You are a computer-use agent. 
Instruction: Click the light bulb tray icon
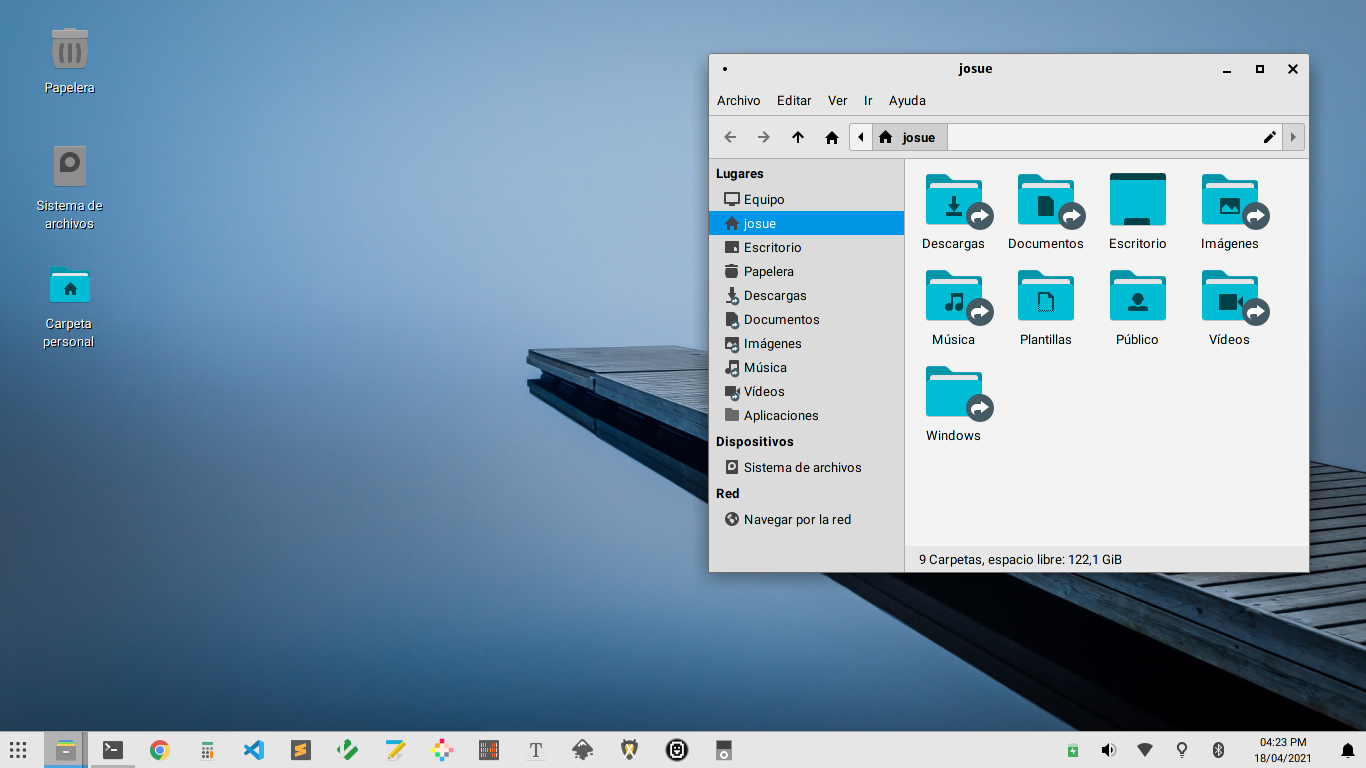(1181, 750)
